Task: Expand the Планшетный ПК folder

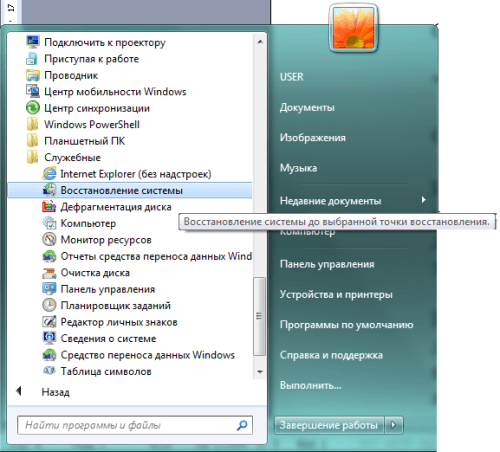Action: (76, 141)
